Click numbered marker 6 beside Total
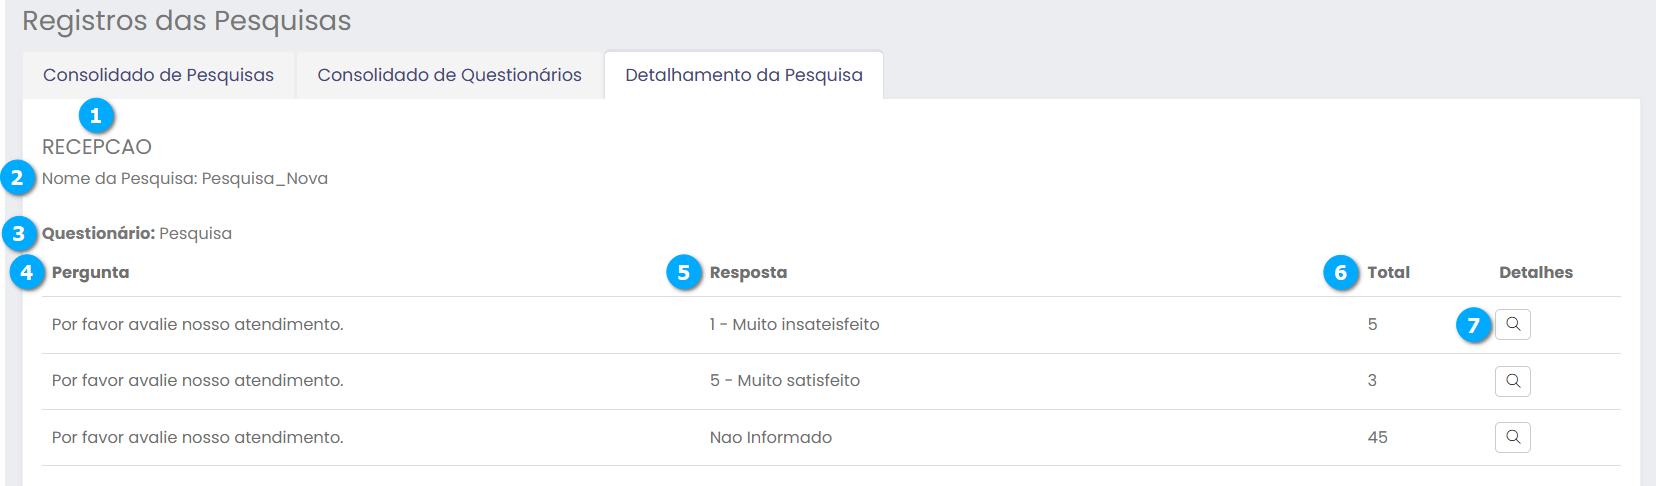This screenshot has width=1656, height=486. pyautogui.click(x=1341, y=272)
